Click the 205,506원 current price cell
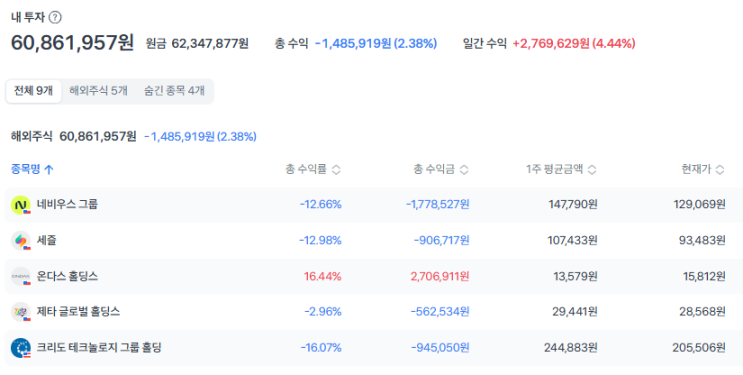The width and height of the screenshot is (743, 375). [x=699, y=348]
